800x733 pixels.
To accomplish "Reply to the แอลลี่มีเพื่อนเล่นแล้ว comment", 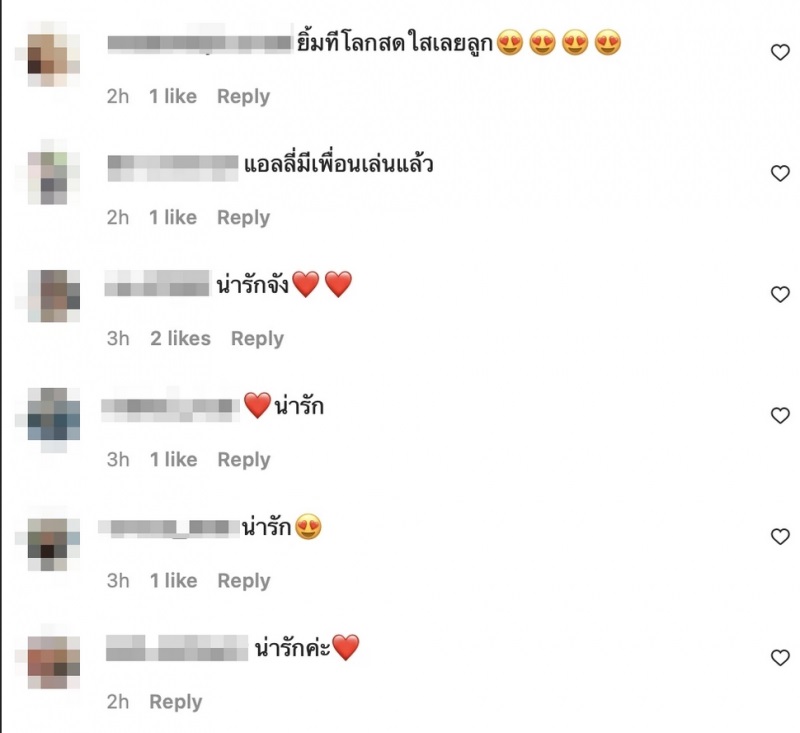I will pos(243,218).
